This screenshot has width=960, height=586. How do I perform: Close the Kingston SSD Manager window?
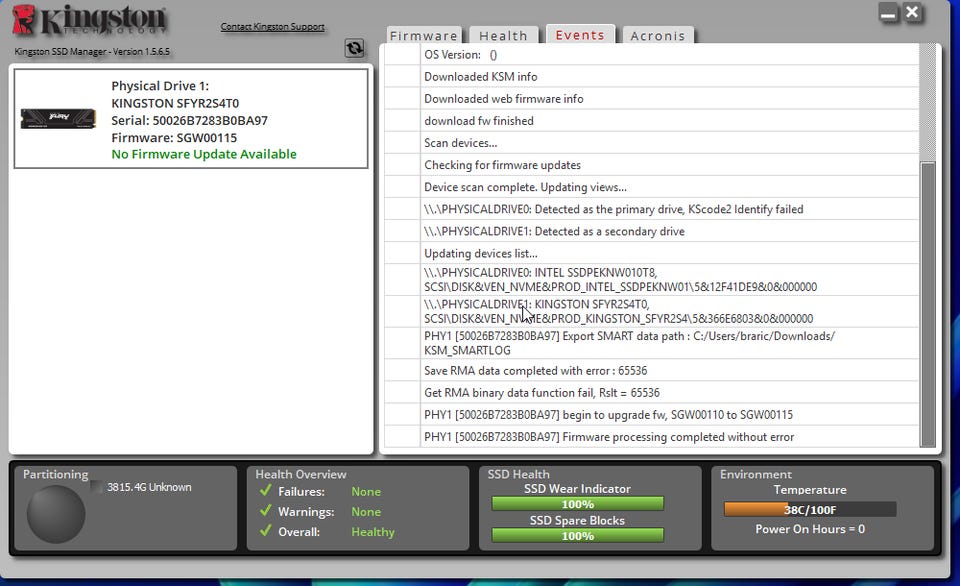click(912, 12)
